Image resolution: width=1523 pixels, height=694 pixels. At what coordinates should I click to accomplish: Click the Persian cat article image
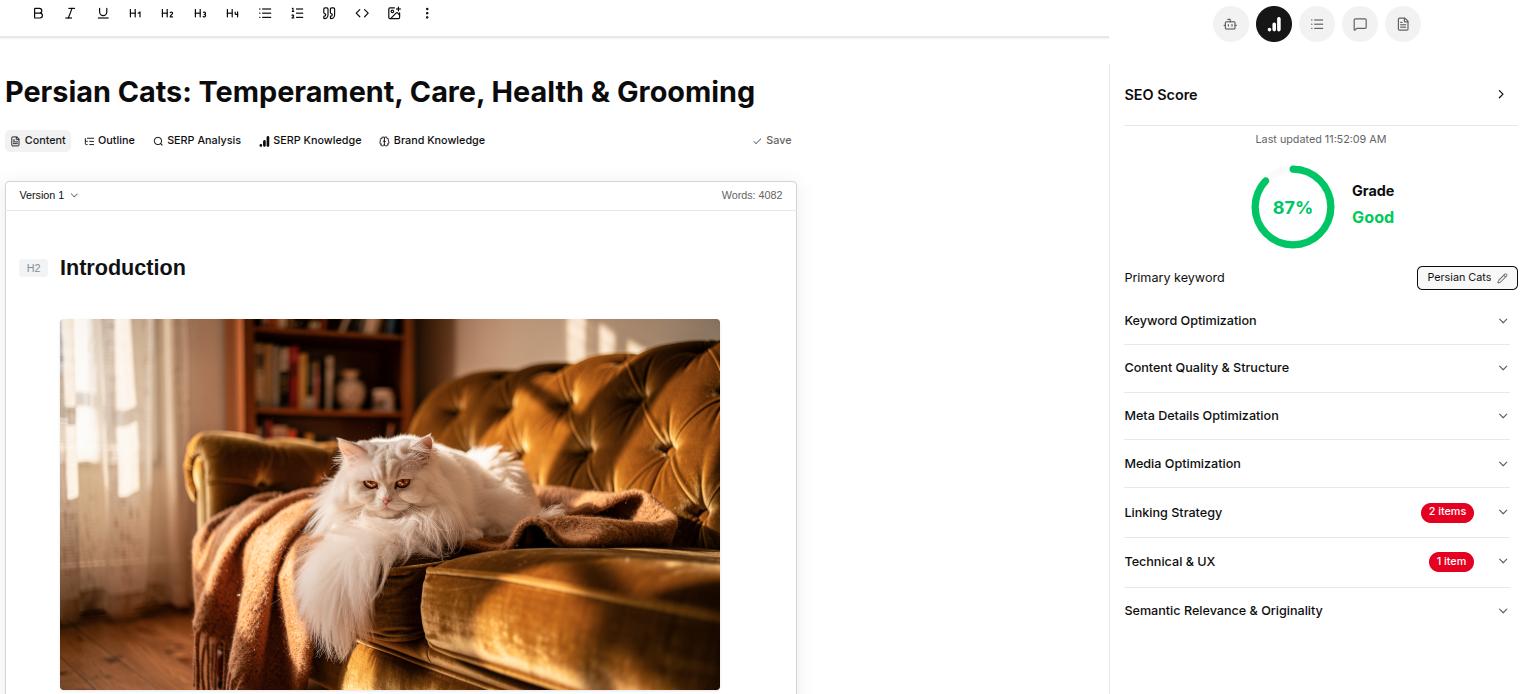[x=390, y=504]
